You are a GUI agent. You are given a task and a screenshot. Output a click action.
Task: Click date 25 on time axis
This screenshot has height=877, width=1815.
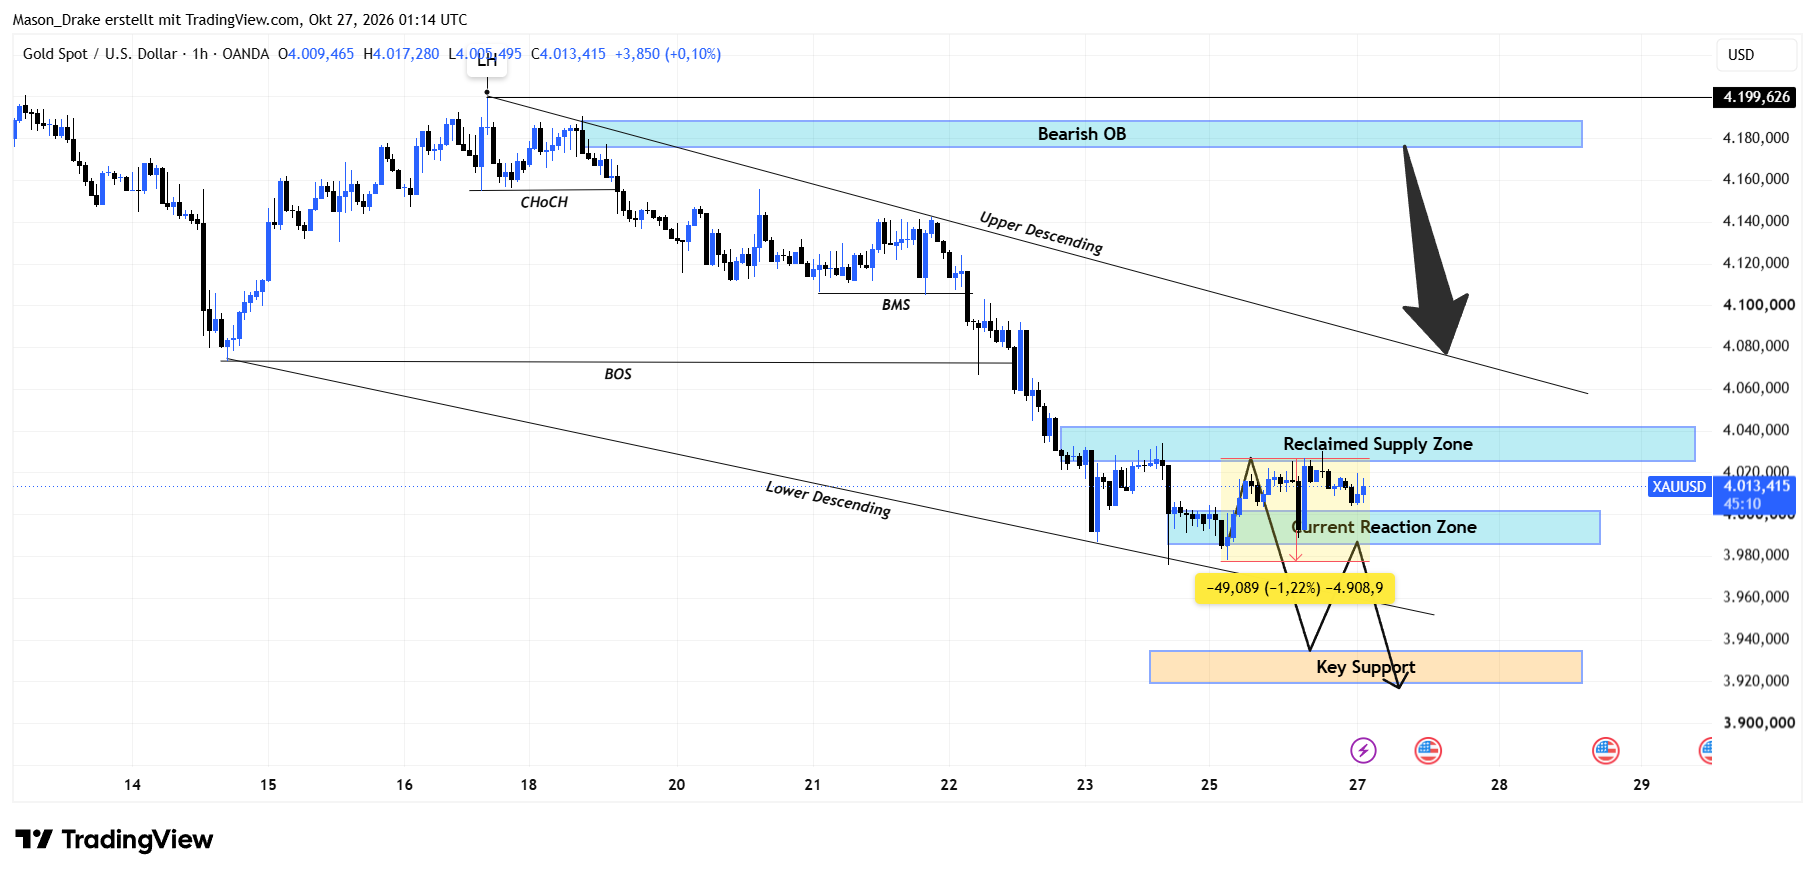[1209, 785]
